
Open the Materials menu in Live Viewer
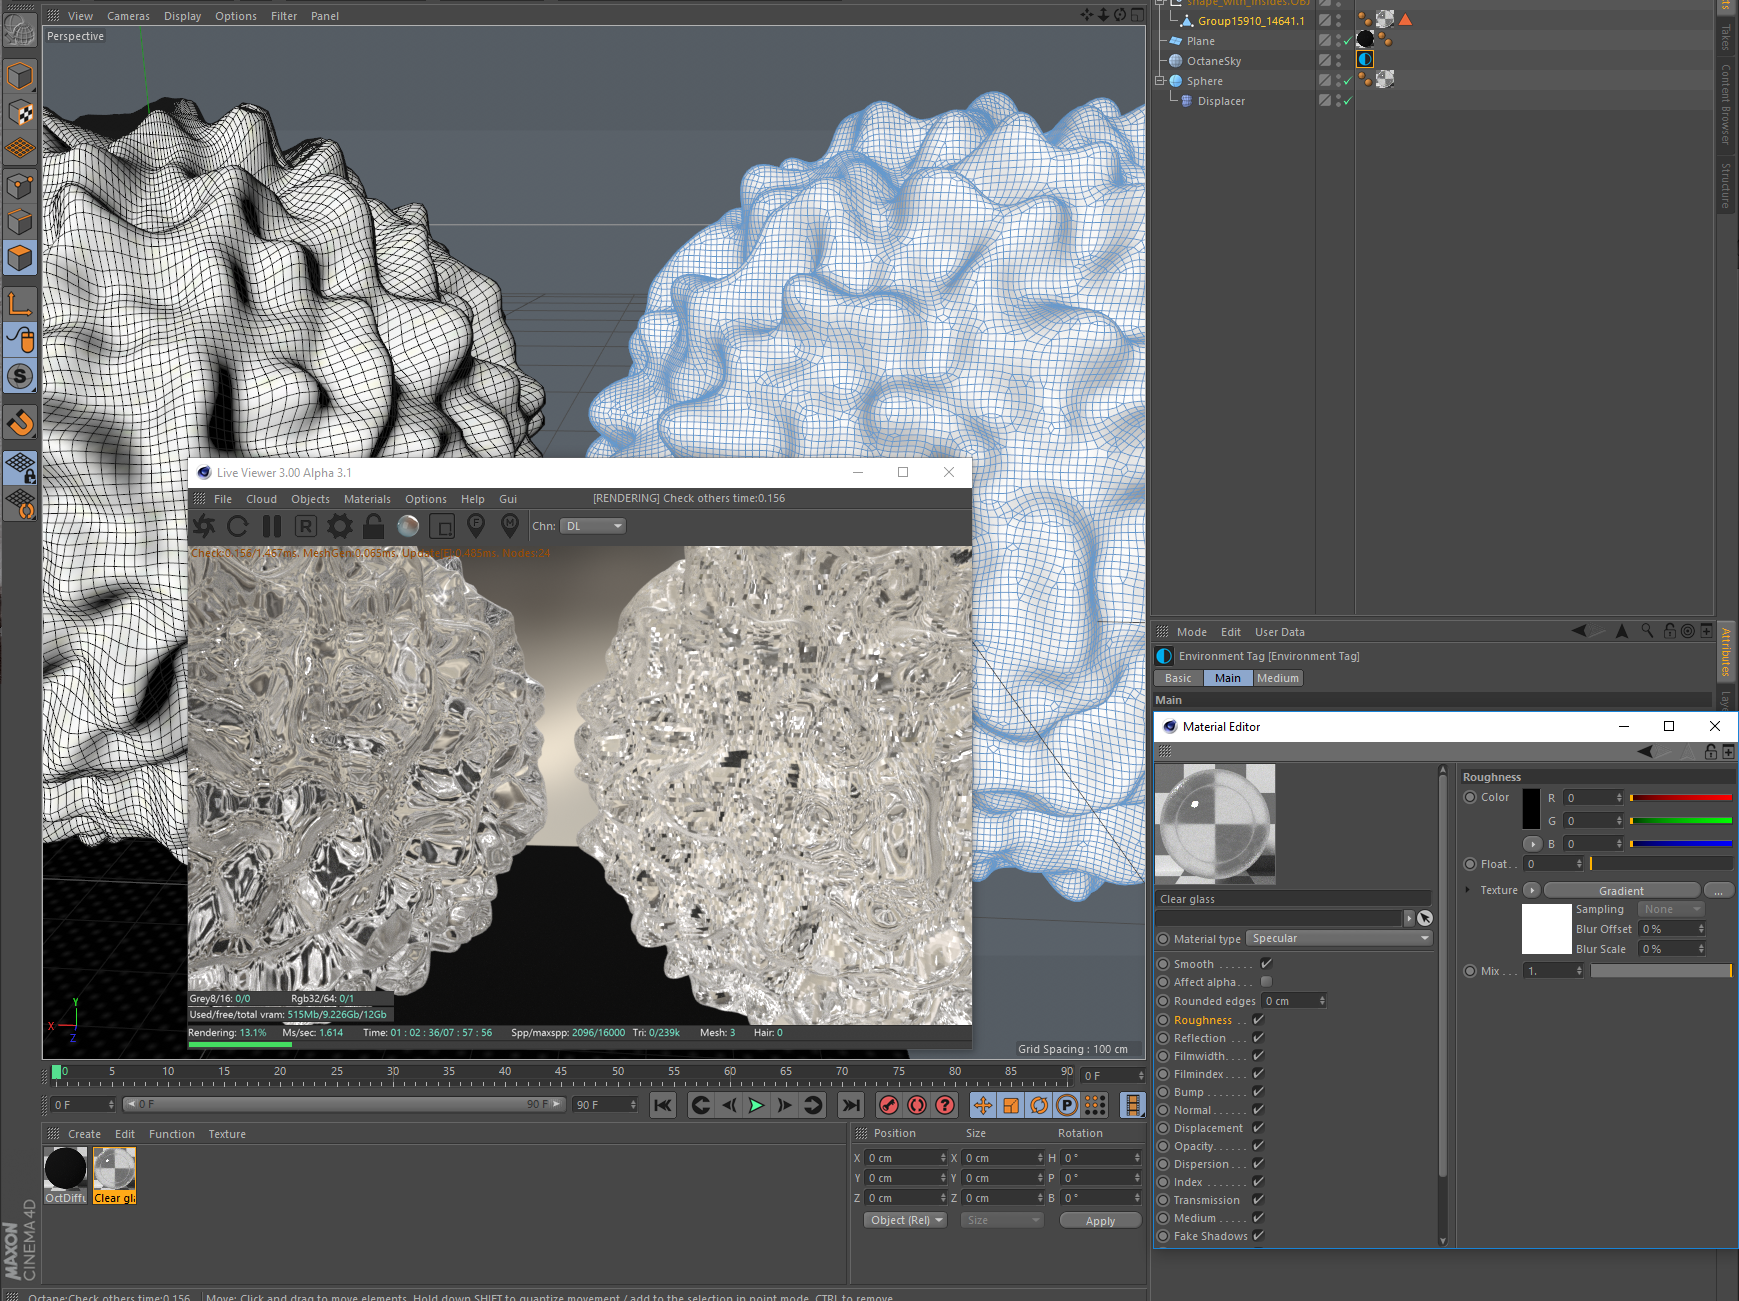point(367,499)
